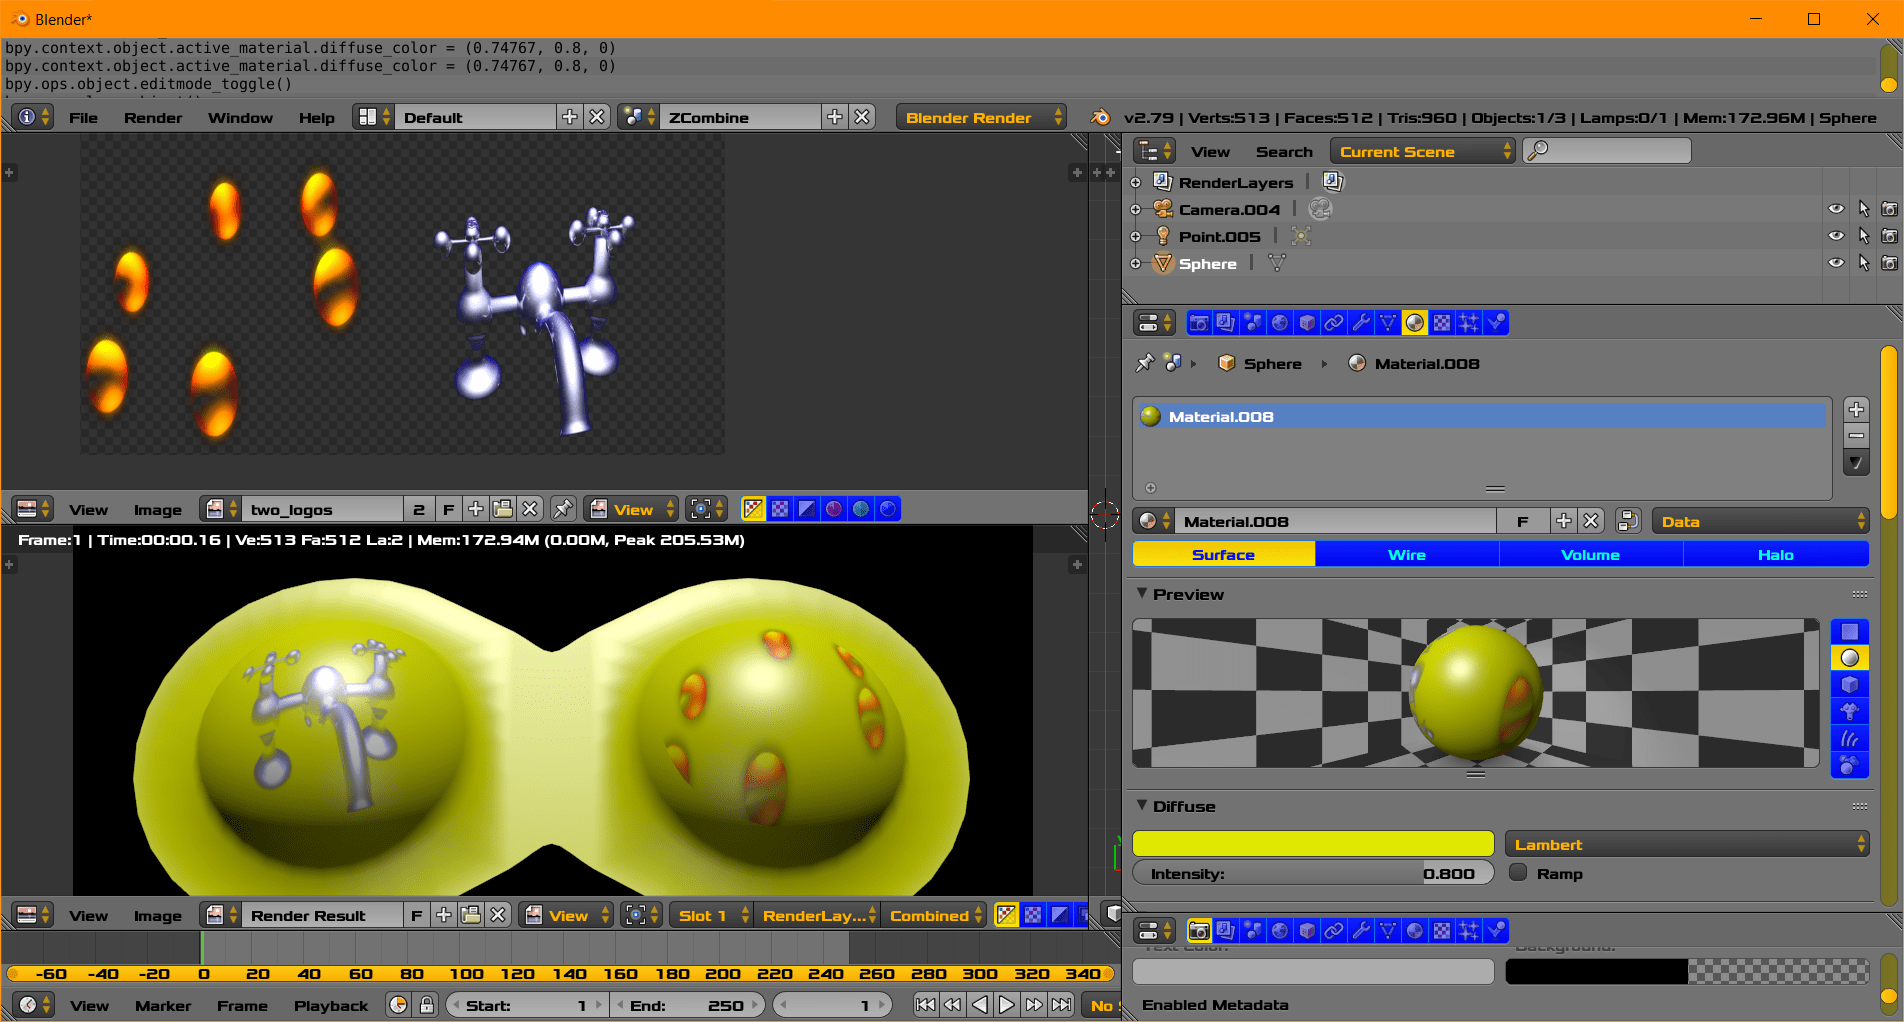Open the Render menu
The image size is (1904, 1022).
point(152,117)
